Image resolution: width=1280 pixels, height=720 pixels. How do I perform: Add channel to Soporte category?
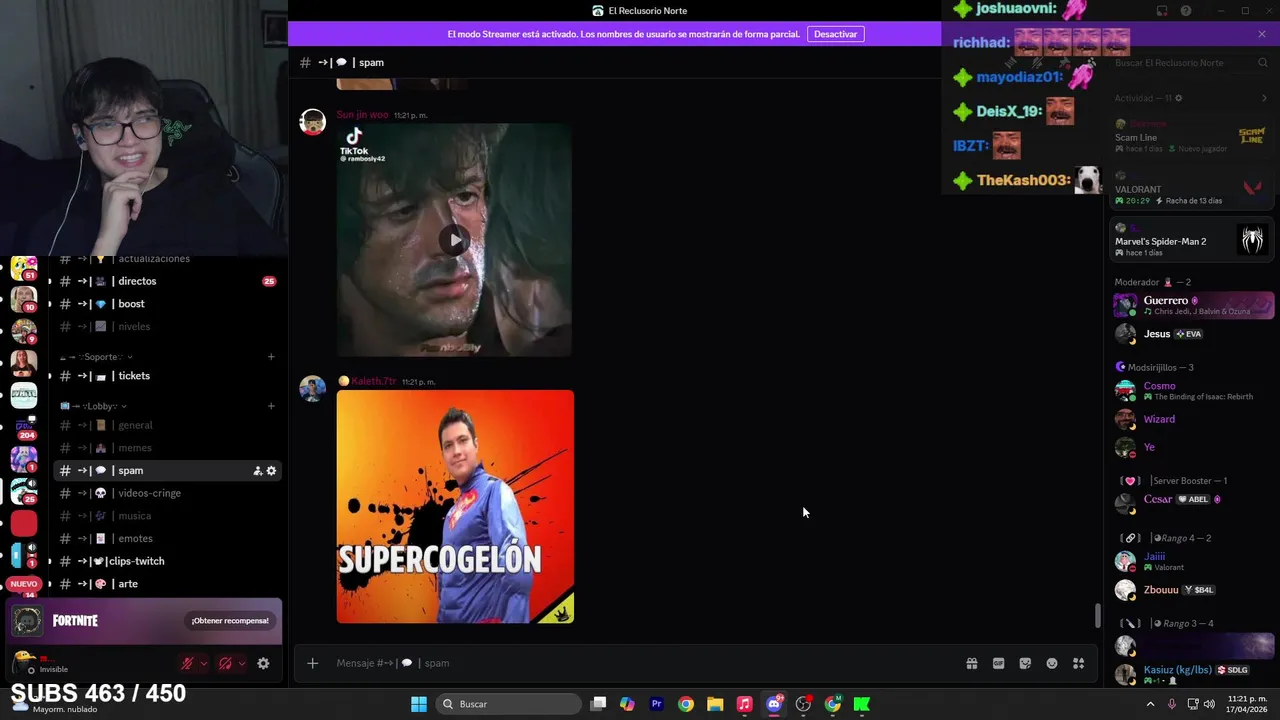pos(271,357)
